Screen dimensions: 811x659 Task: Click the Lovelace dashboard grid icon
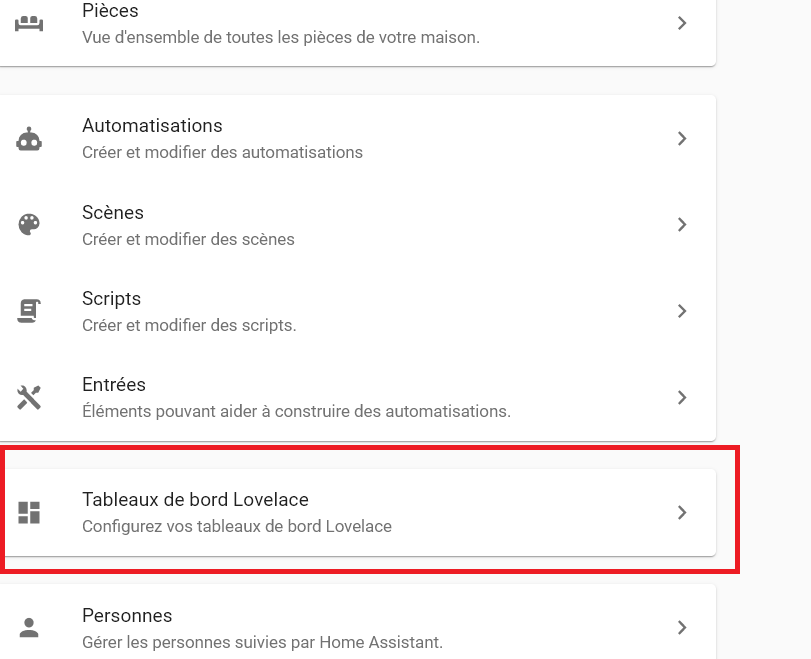click(29, 513)
